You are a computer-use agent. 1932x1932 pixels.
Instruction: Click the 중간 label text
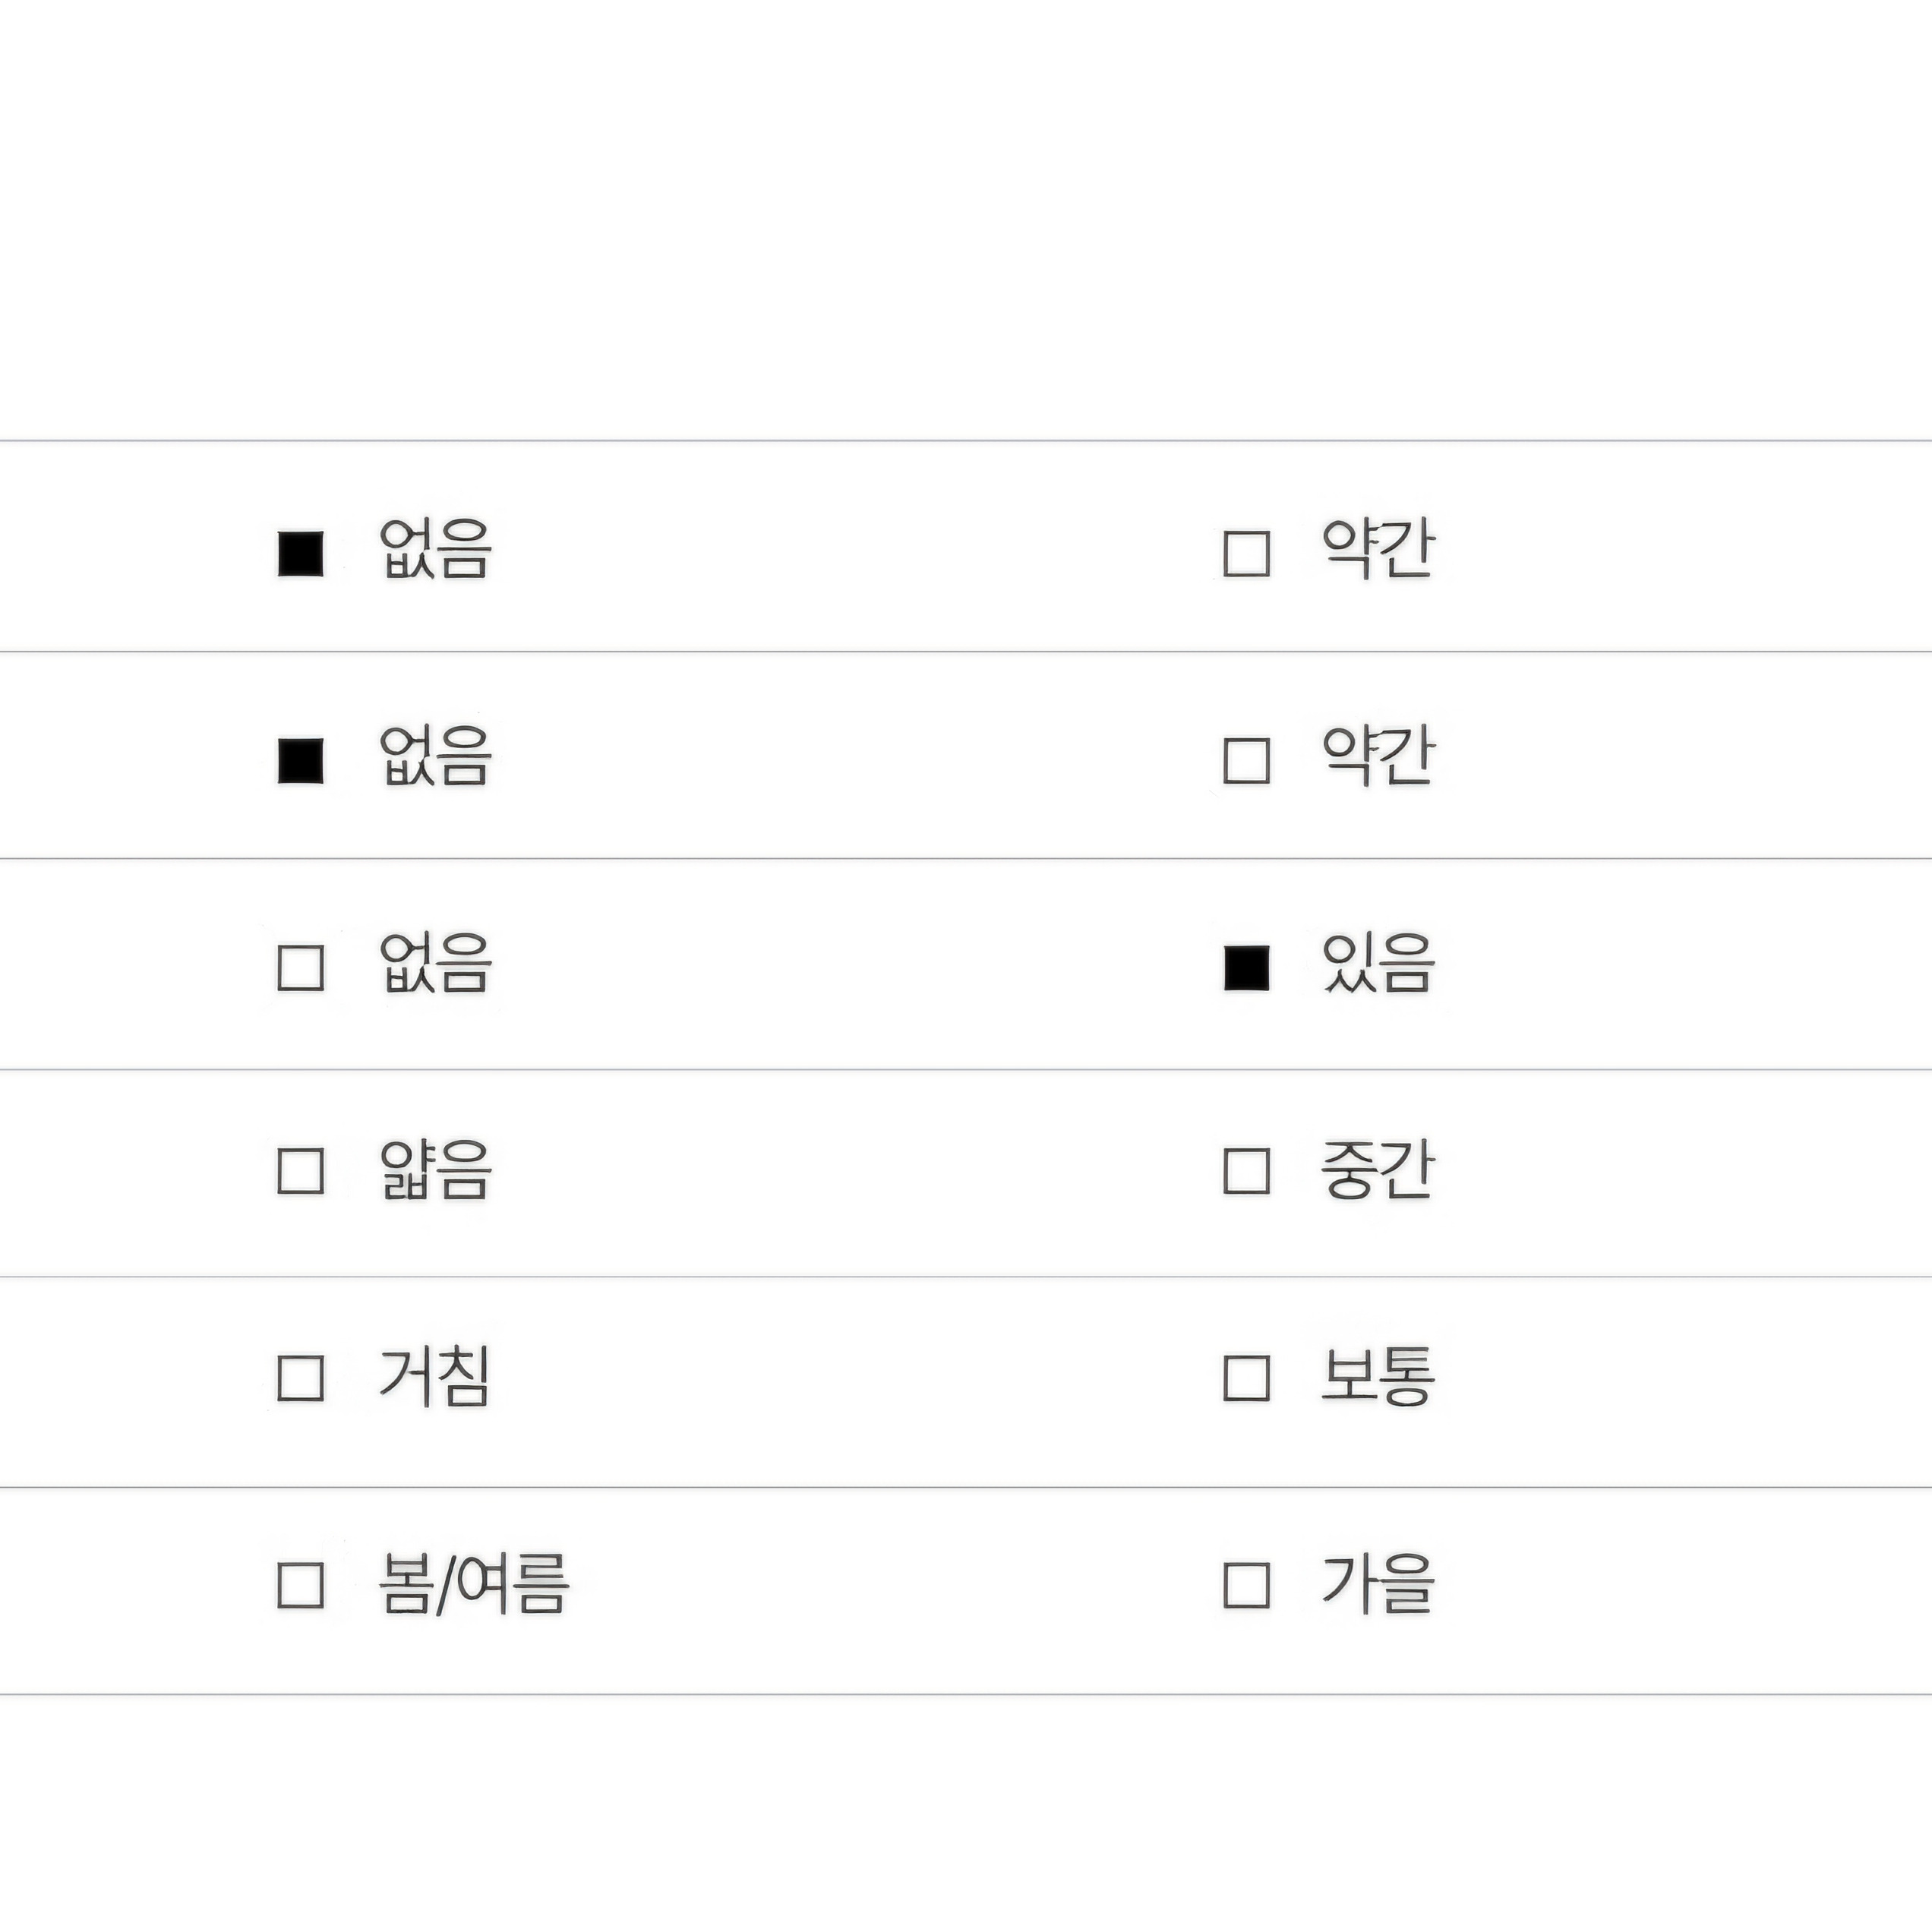click(1378, 1170)
